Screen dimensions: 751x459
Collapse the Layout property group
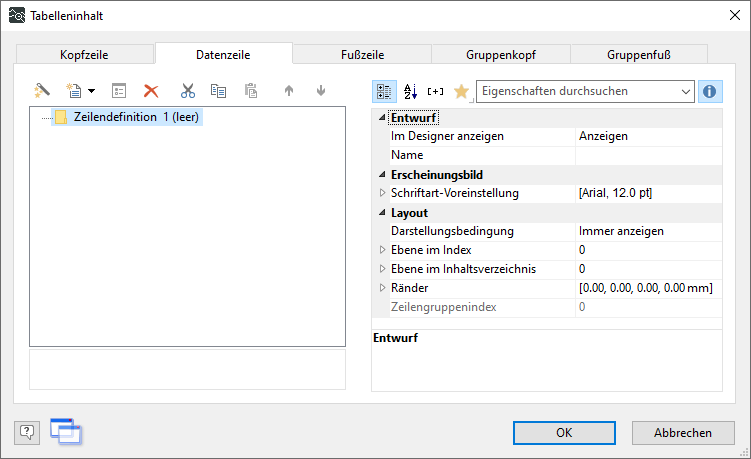382,212
